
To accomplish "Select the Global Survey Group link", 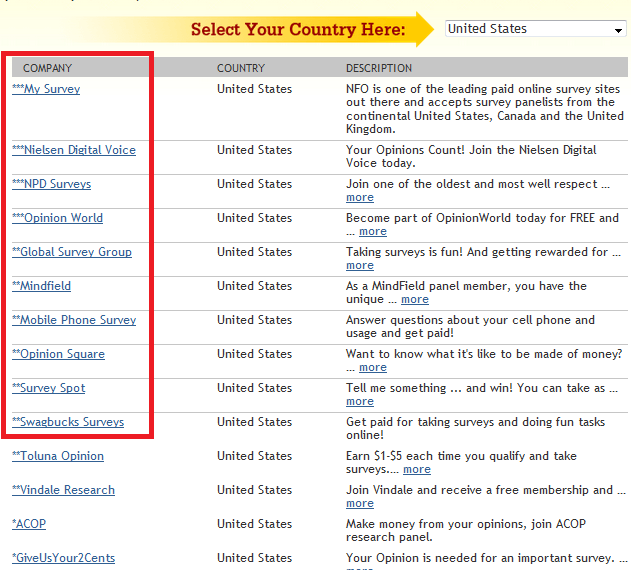I will (x=72, y=252).
